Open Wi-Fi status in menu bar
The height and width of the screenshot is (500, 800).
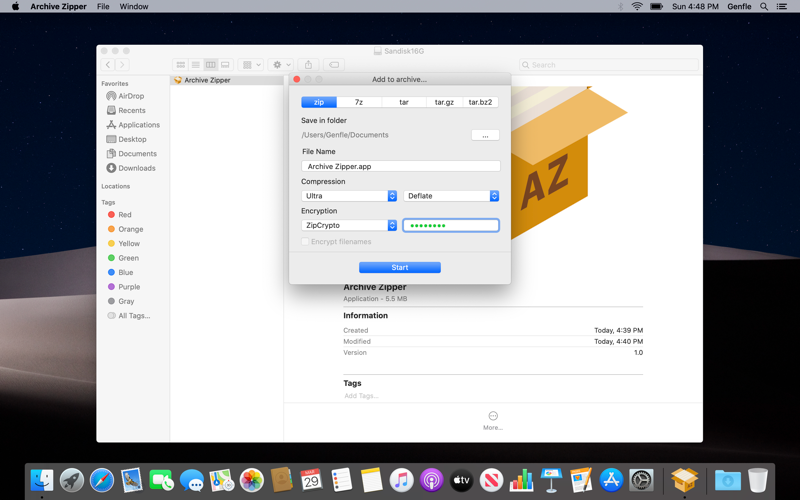click(637, 6)
